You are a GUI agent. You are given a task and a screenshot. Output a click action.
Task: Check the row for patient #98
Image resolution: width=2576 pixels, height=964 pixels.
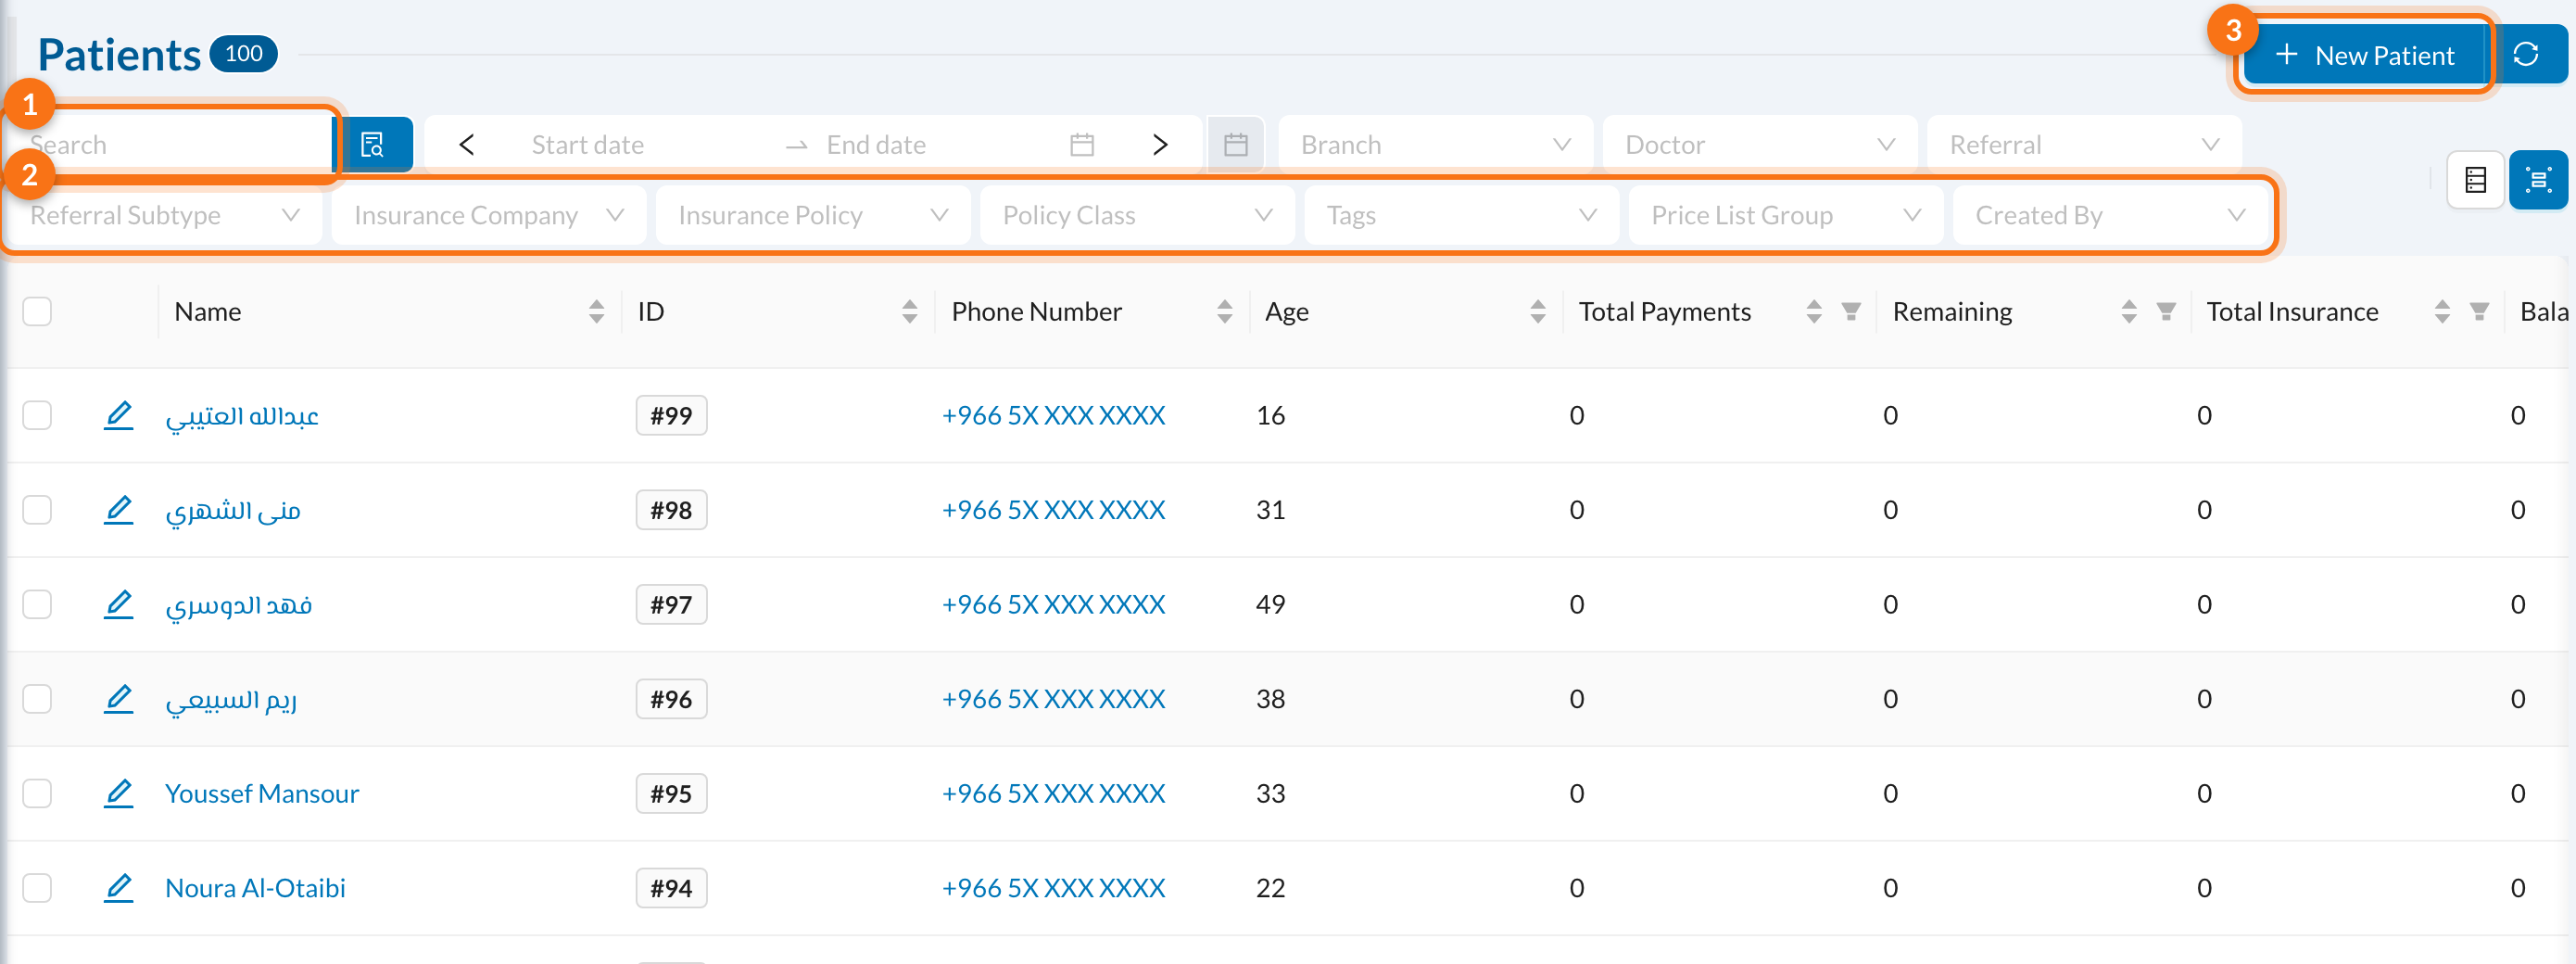click(x=37, y=510)
